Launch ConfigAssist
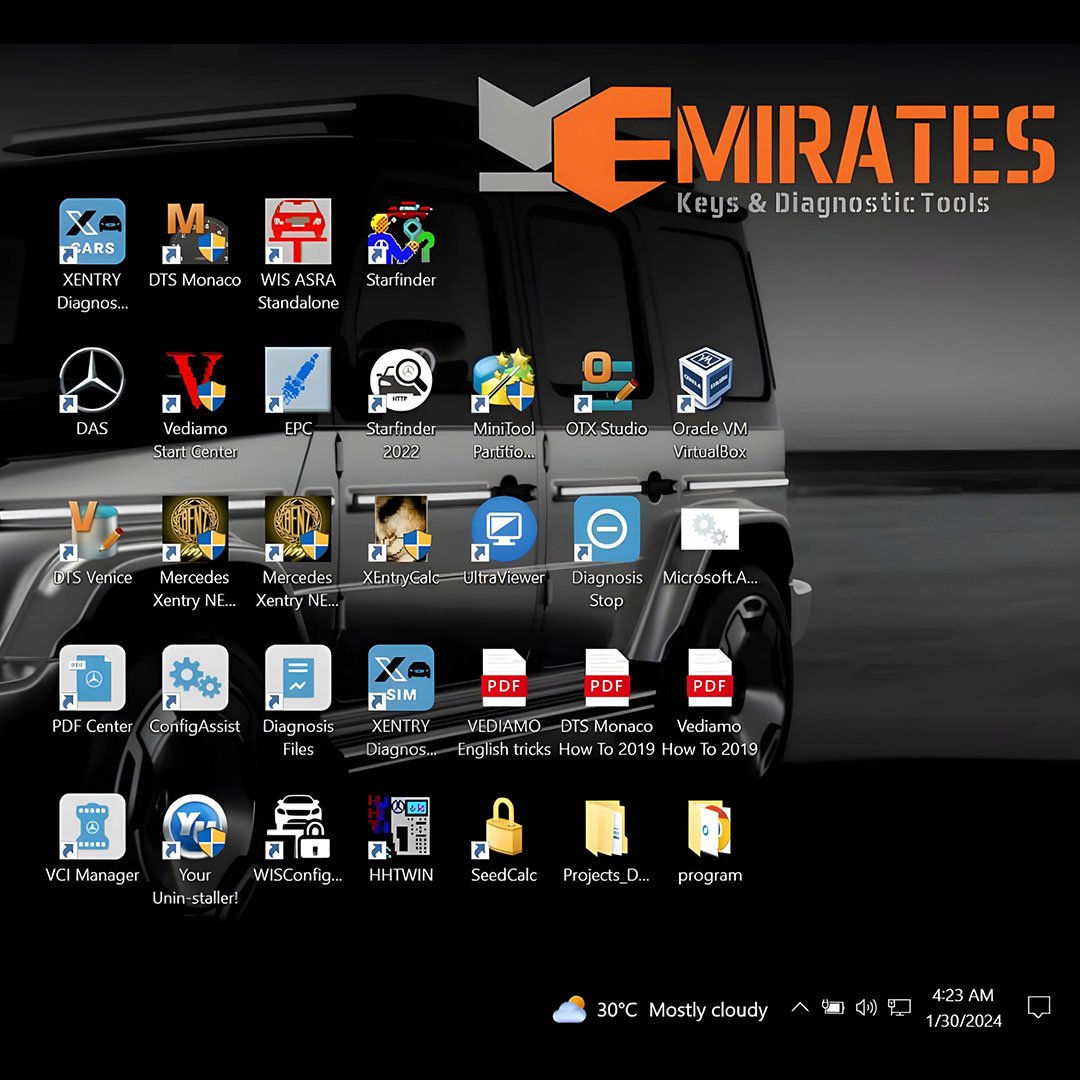 click(195, 678)
